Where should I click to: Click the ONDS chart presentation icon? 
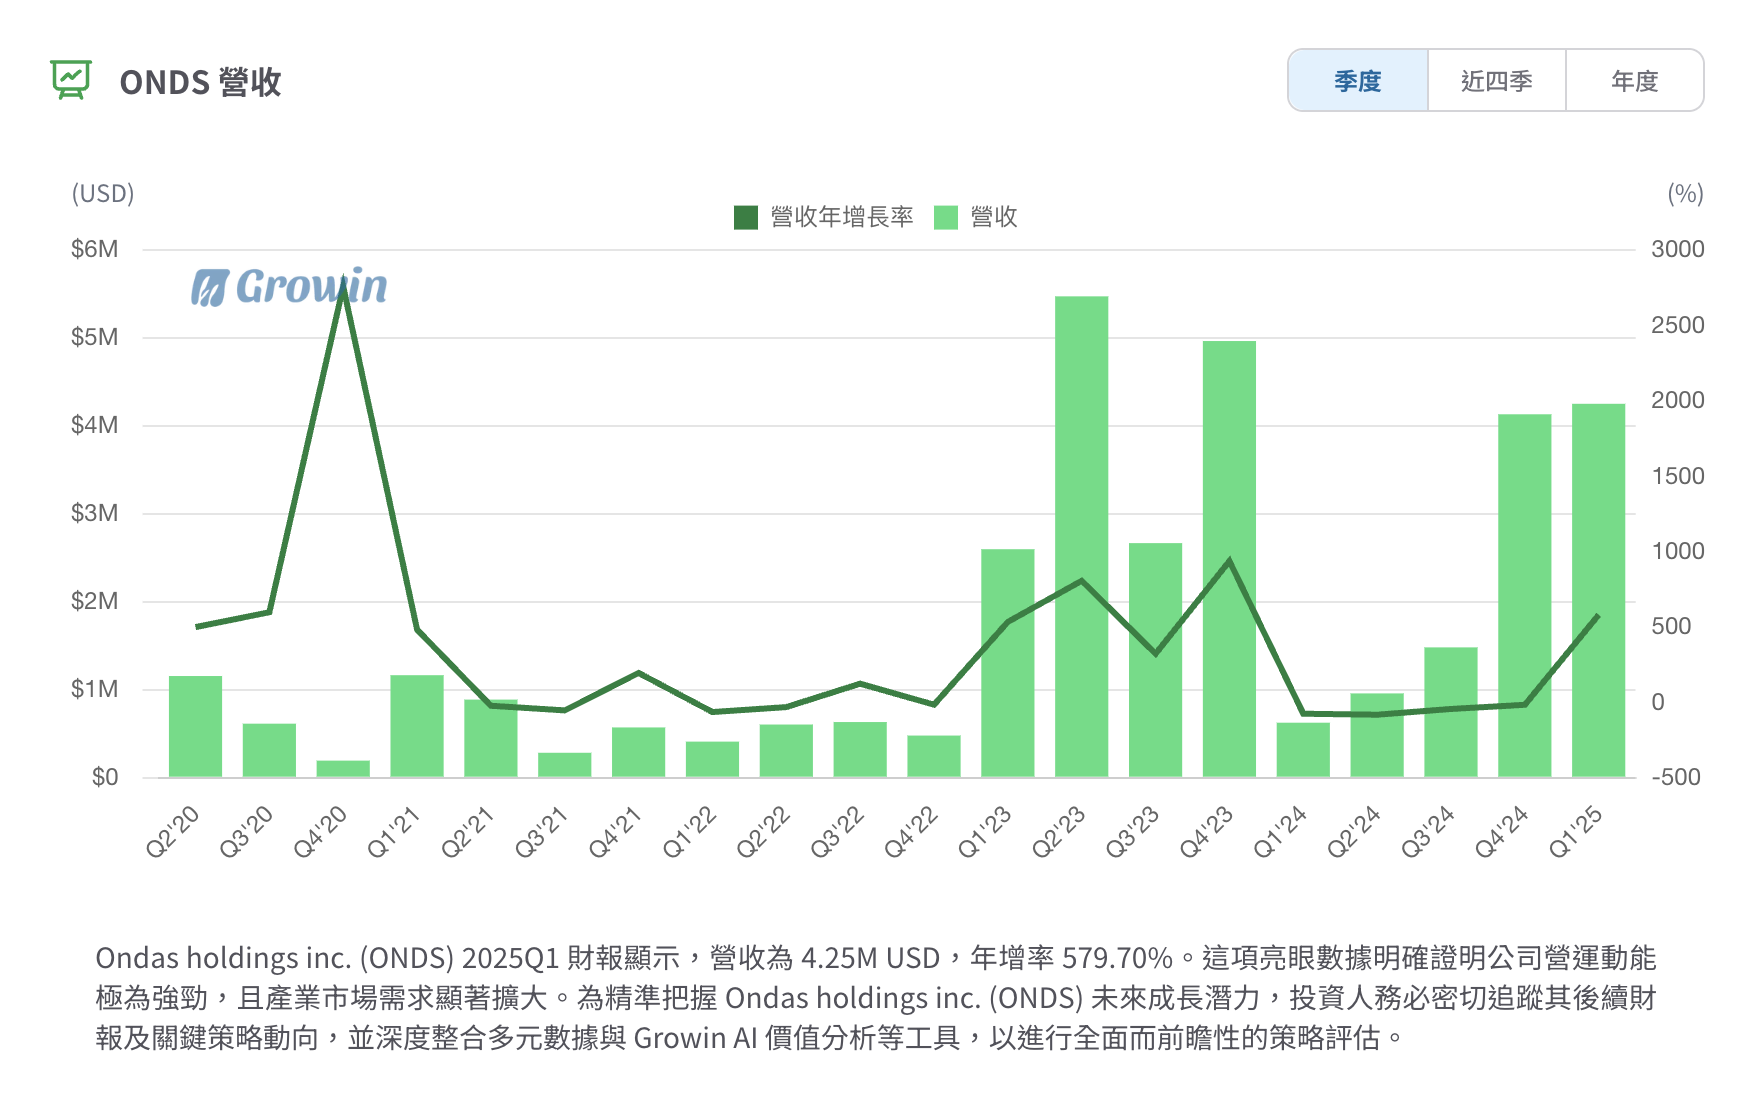click(x=71, y=80)
